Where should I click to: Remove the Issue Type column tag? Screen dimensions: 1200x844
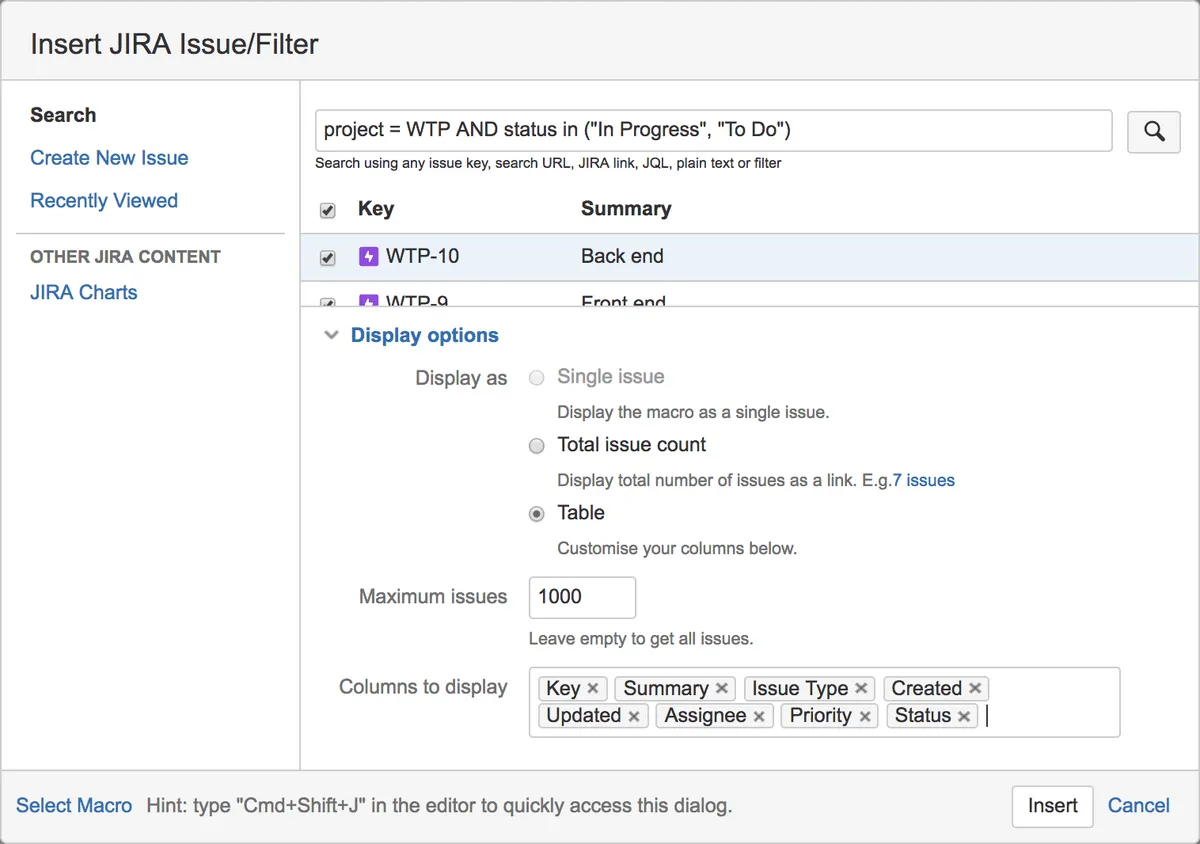(x=861, y=688)
